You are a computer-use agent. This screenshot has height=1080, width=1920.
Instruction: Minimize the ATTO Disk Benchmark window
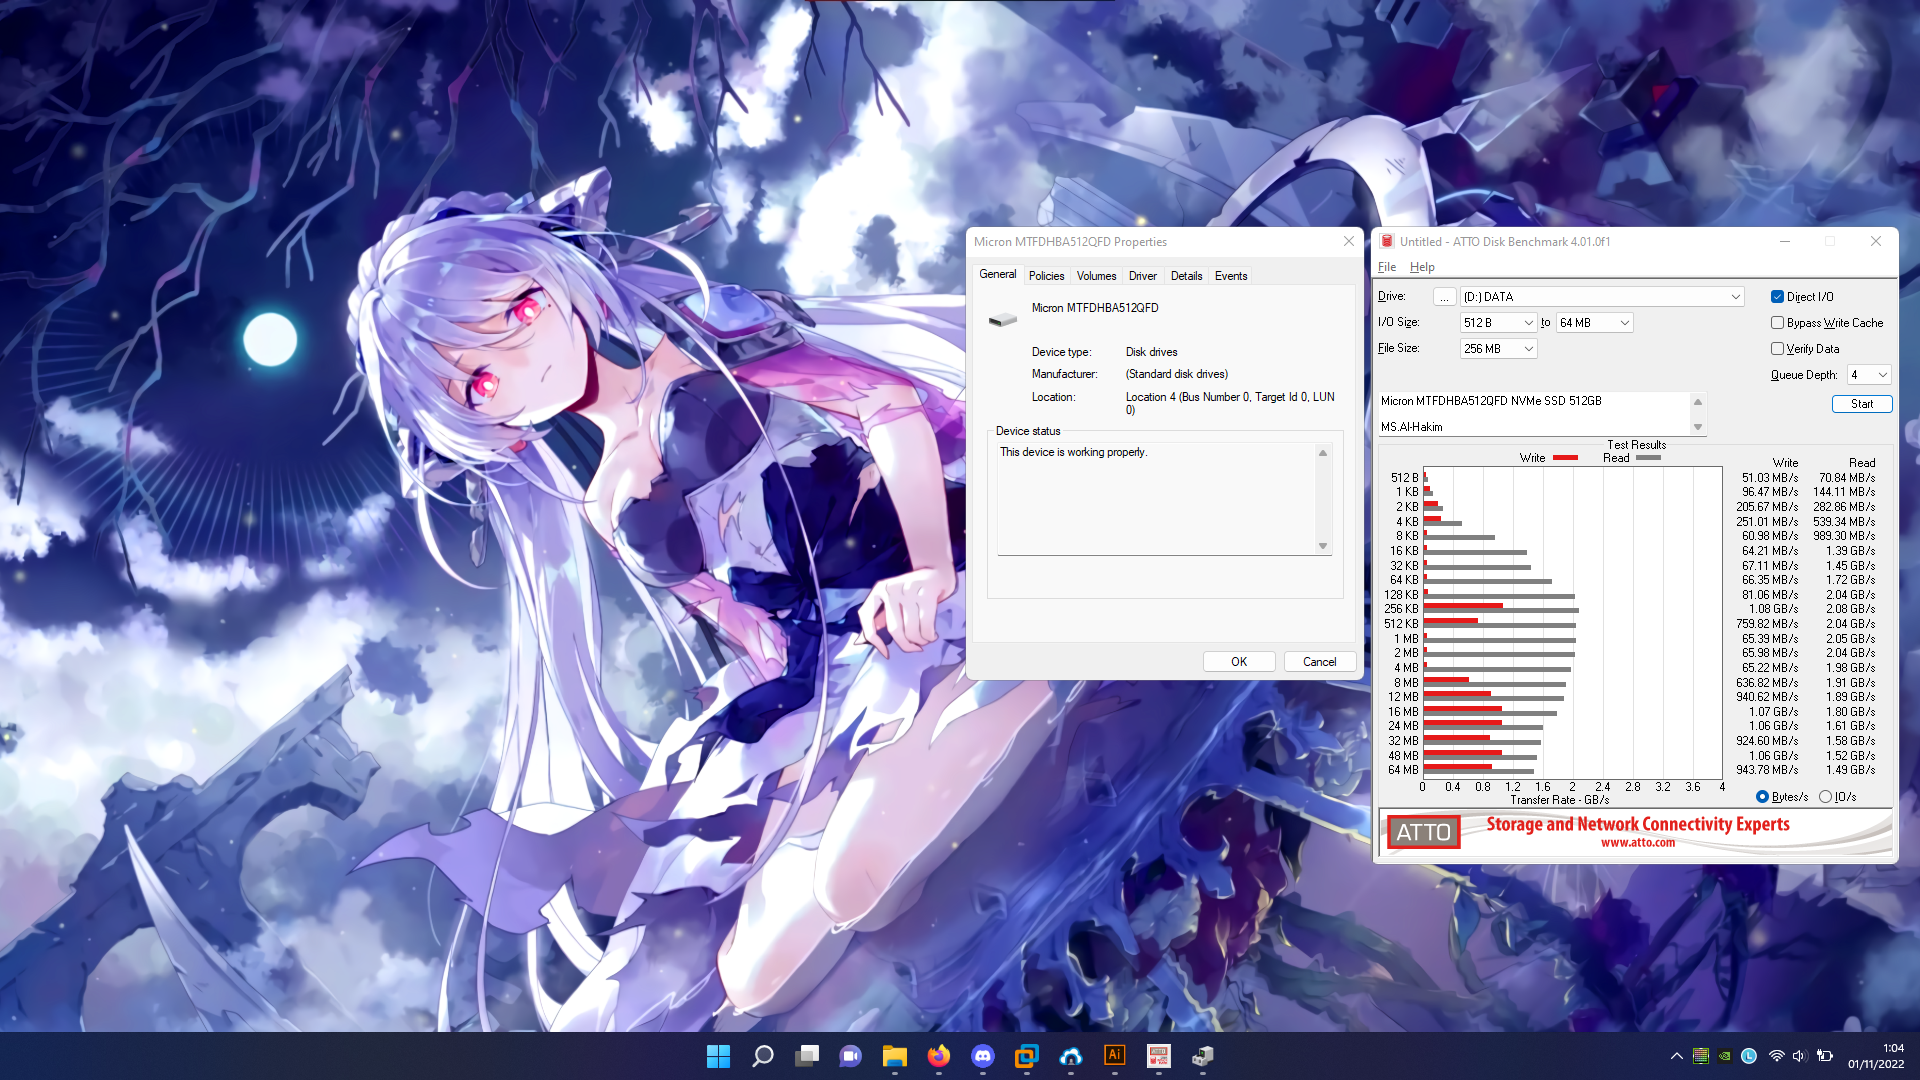point(1785,241)
